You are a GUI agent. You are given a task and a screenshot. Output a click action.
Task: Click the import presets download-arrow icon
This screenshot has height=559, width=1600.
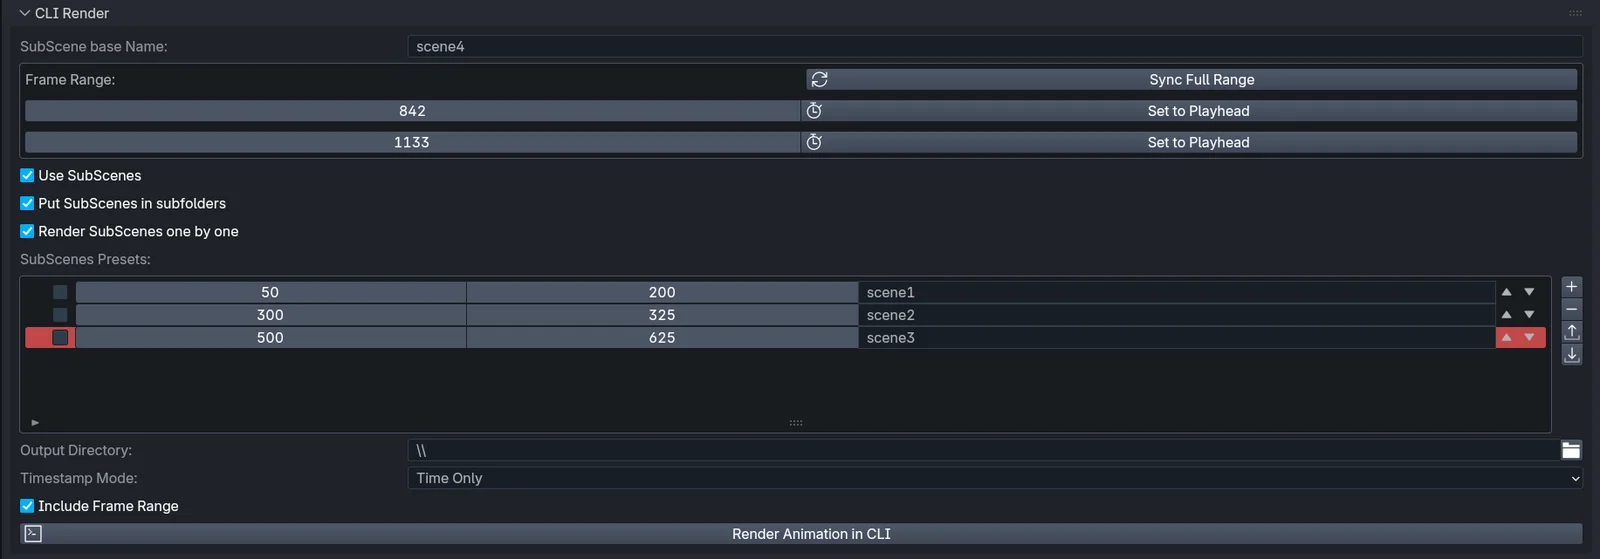(x=1571, y=355)
